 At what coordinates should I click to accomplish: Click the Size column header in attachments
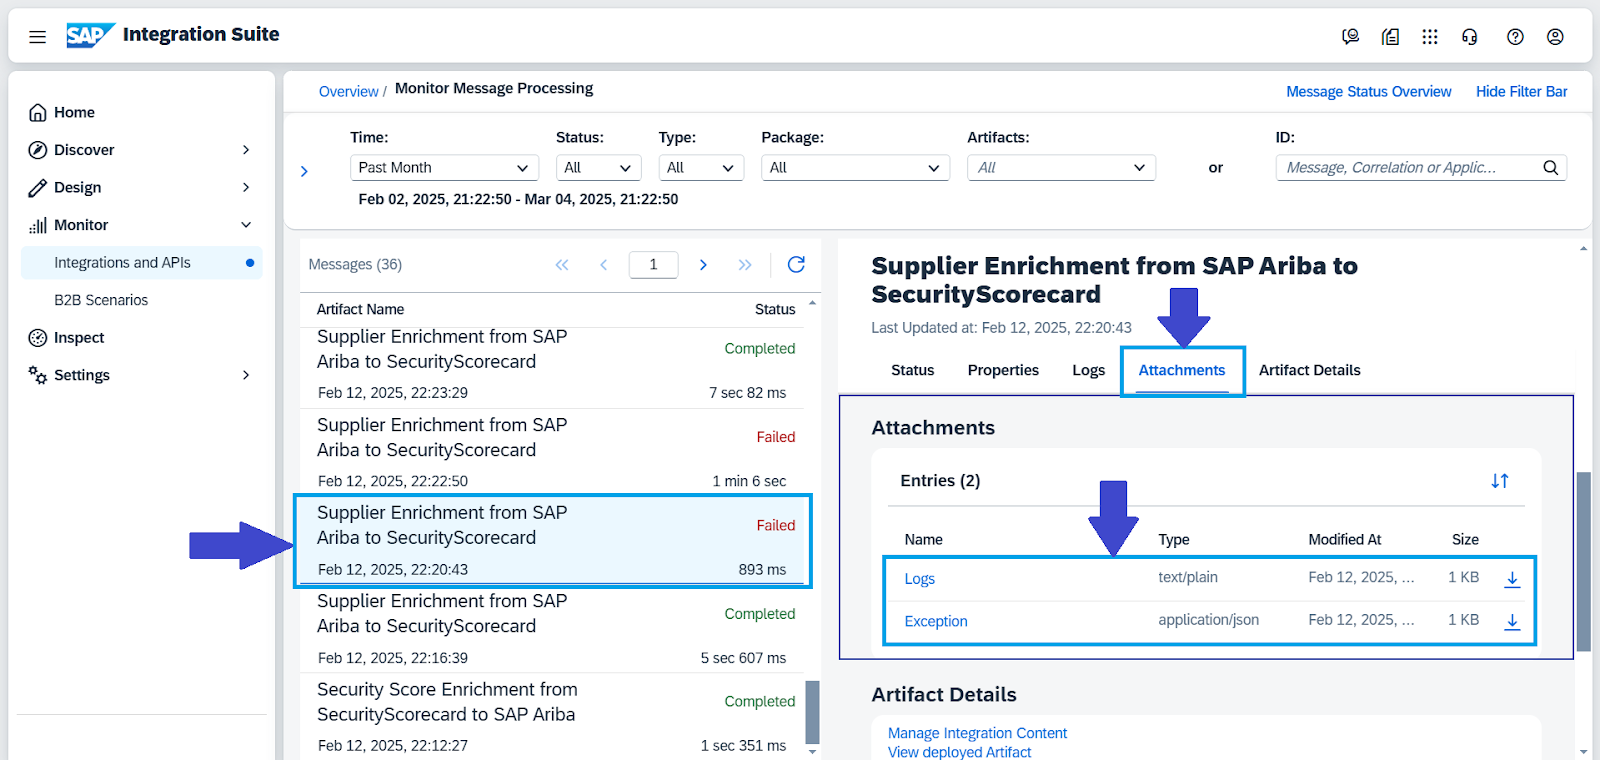coord(1465,540)
